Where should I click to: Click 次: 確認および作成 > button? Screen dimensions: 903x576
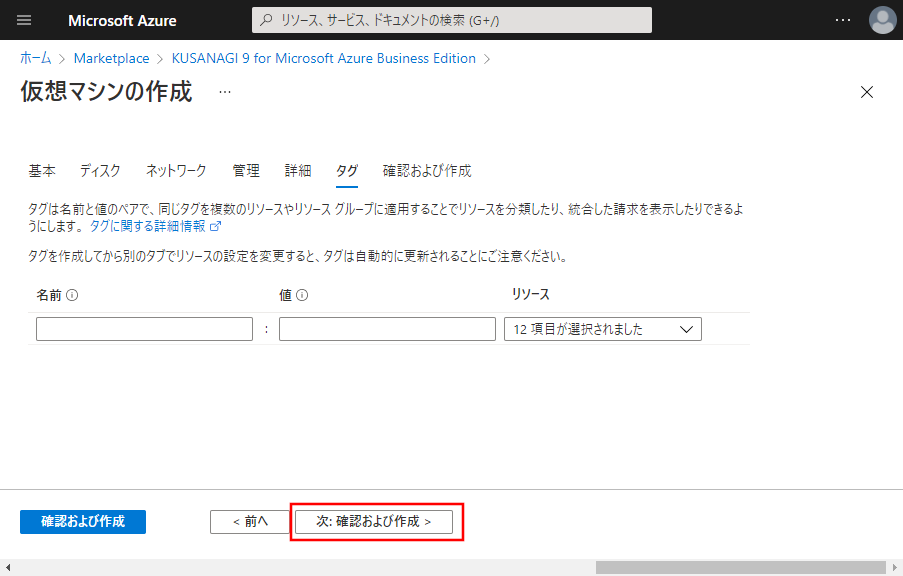coord(374,522)
